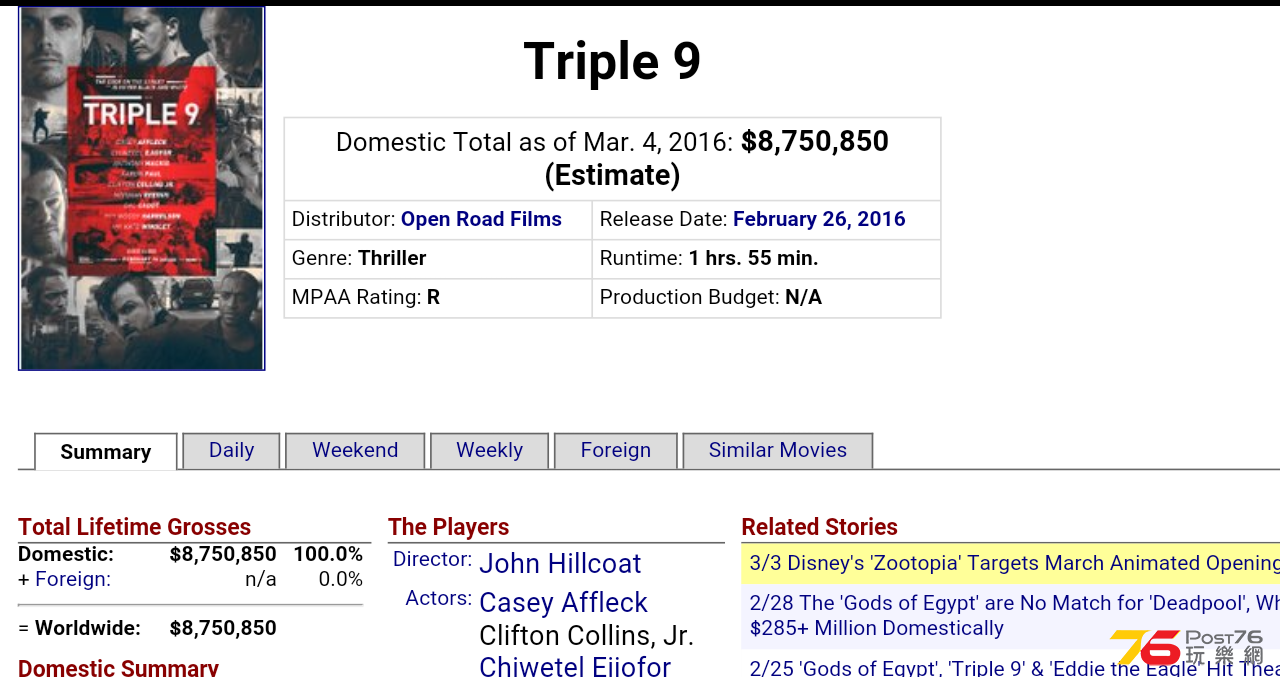1280x678 pixels.
Task: Click the Post76 logo watermark
Action: [1188, 647]
